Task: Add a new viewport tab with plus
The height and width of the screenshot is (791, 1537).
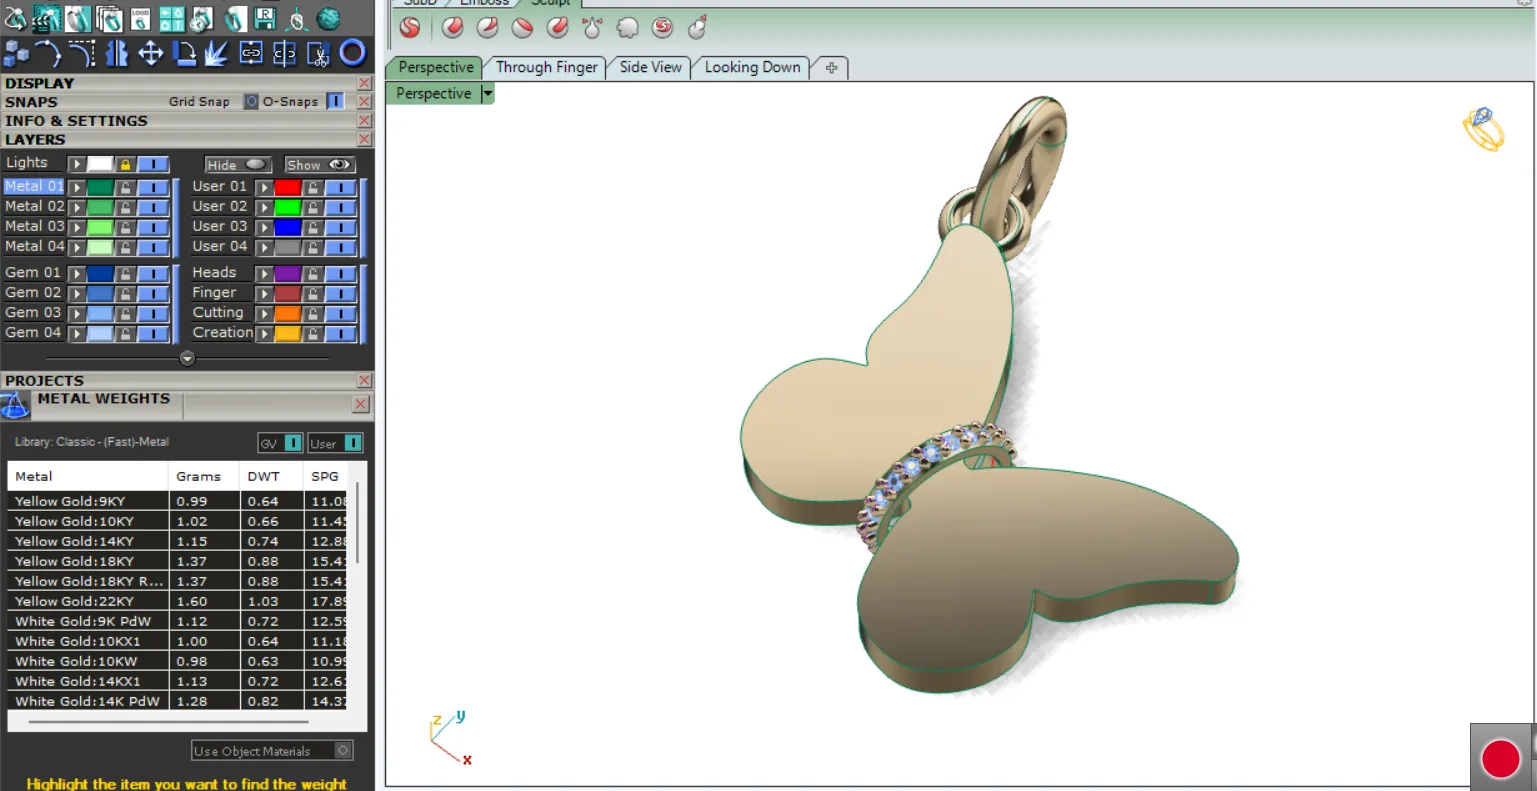Action: tap(831, 68)
